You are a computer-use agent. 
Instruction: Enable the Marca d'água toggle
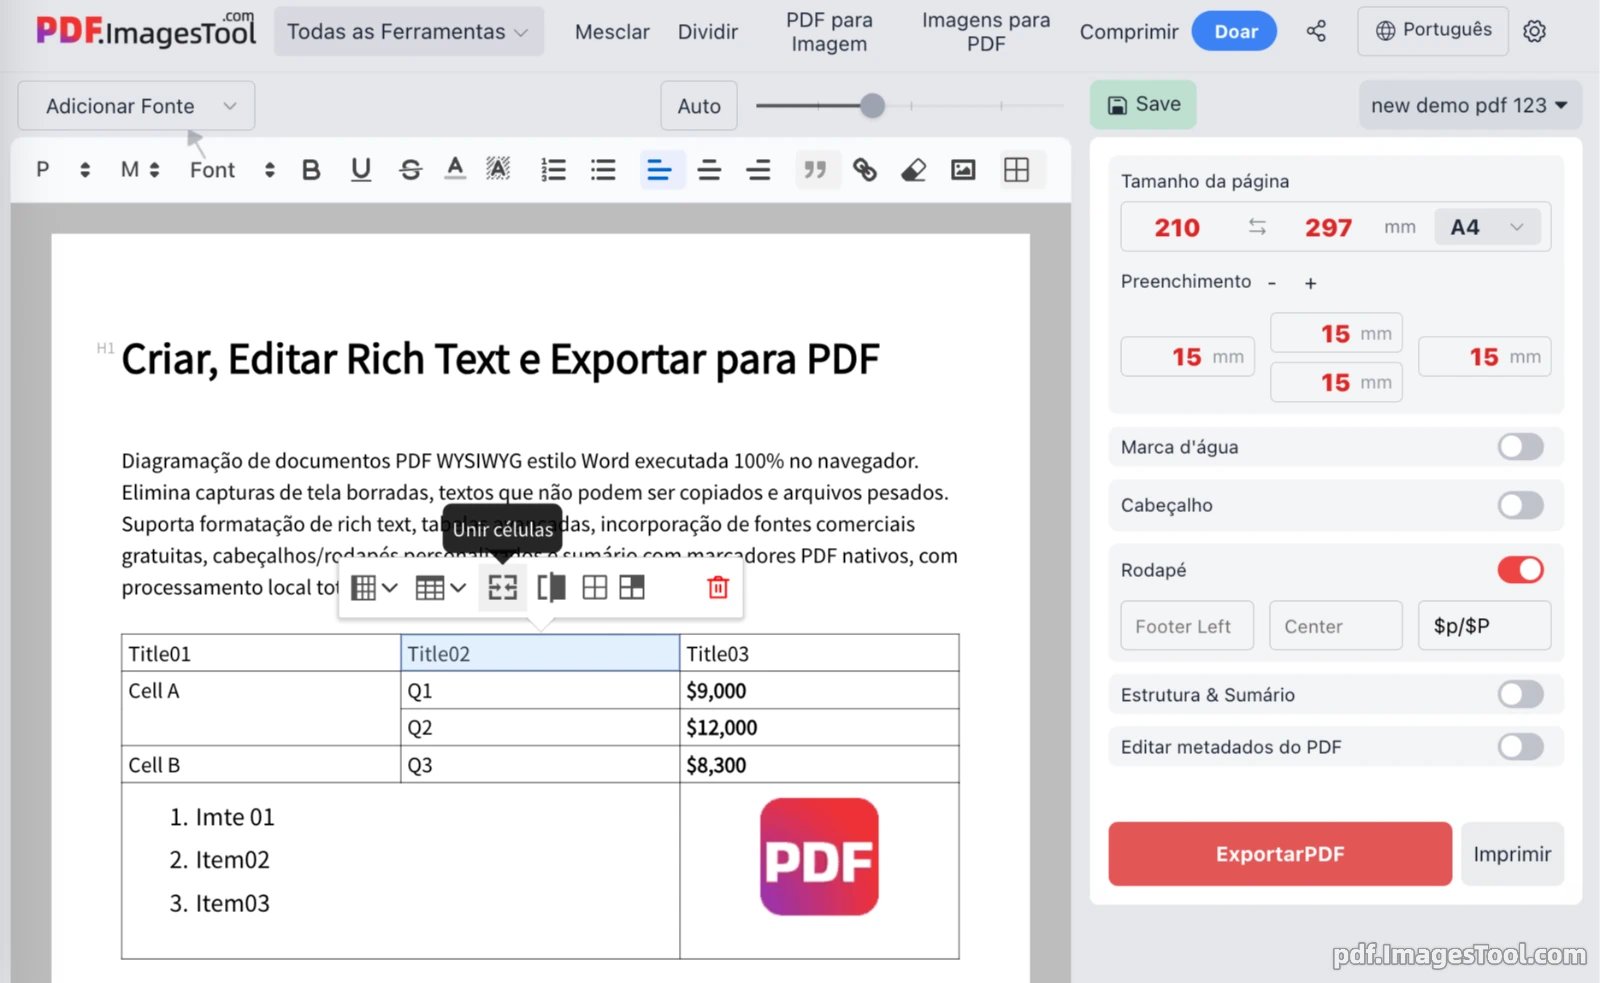coord(1520,447)
